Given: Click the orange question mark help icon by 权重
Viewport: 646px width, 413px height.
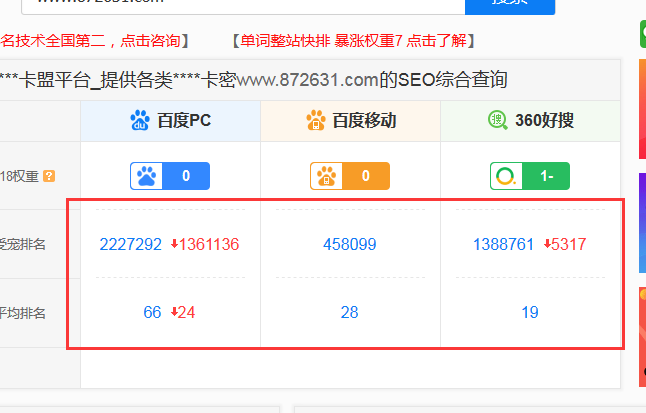Looking at the screenshot, I should pyautogui.click(x=49, y=176).
